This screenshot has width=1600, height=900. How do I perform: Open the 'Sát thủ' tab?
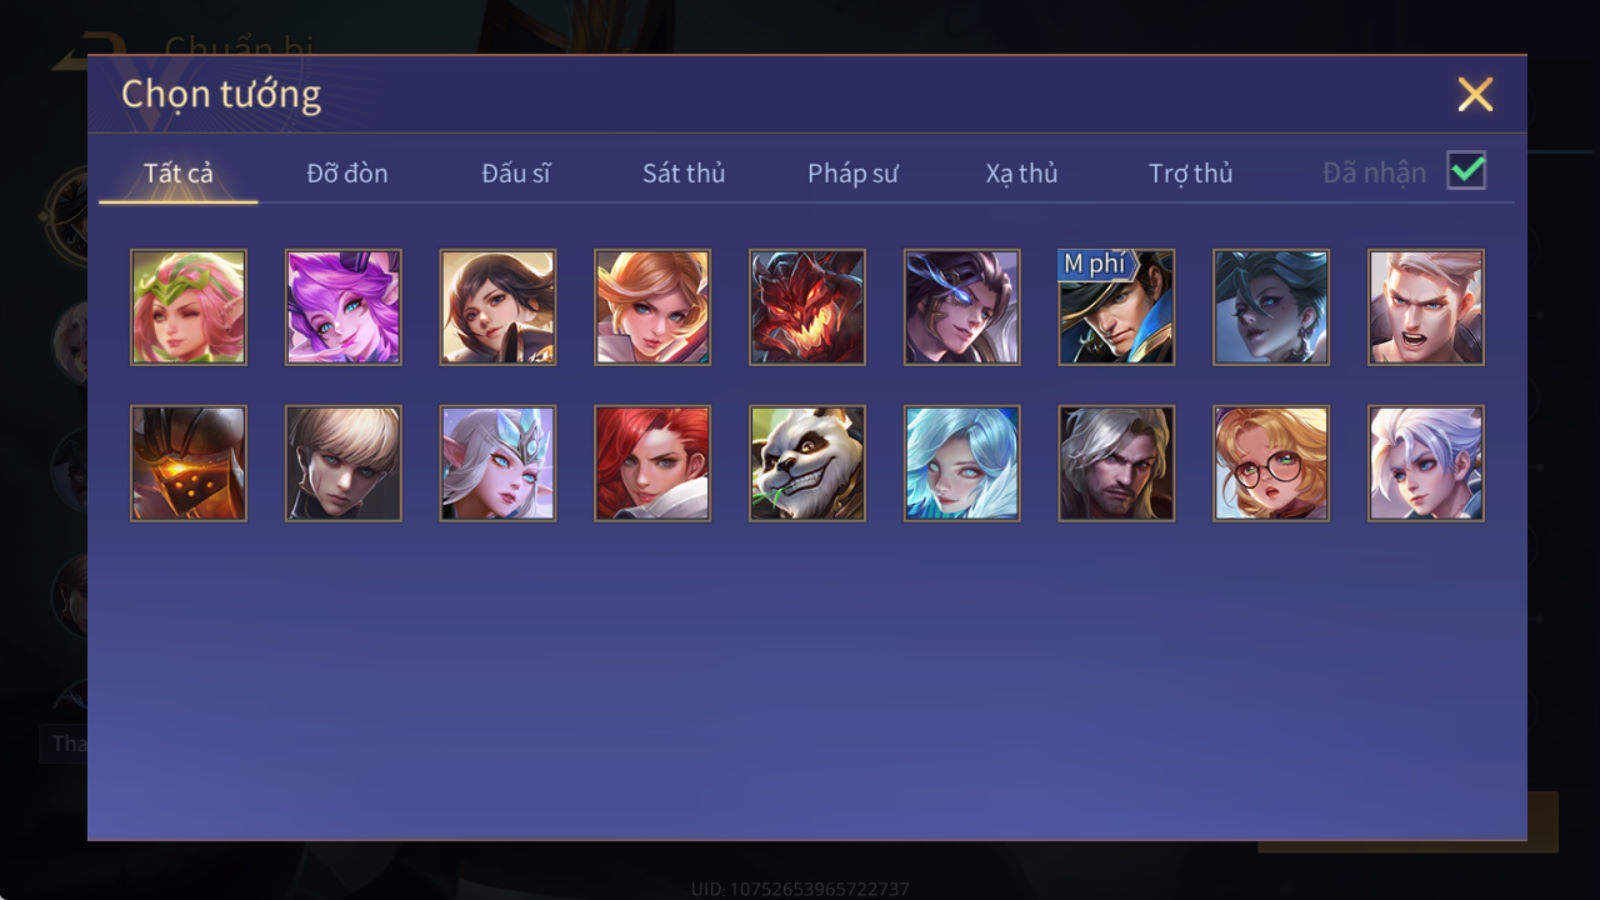(x=683, y=173)
